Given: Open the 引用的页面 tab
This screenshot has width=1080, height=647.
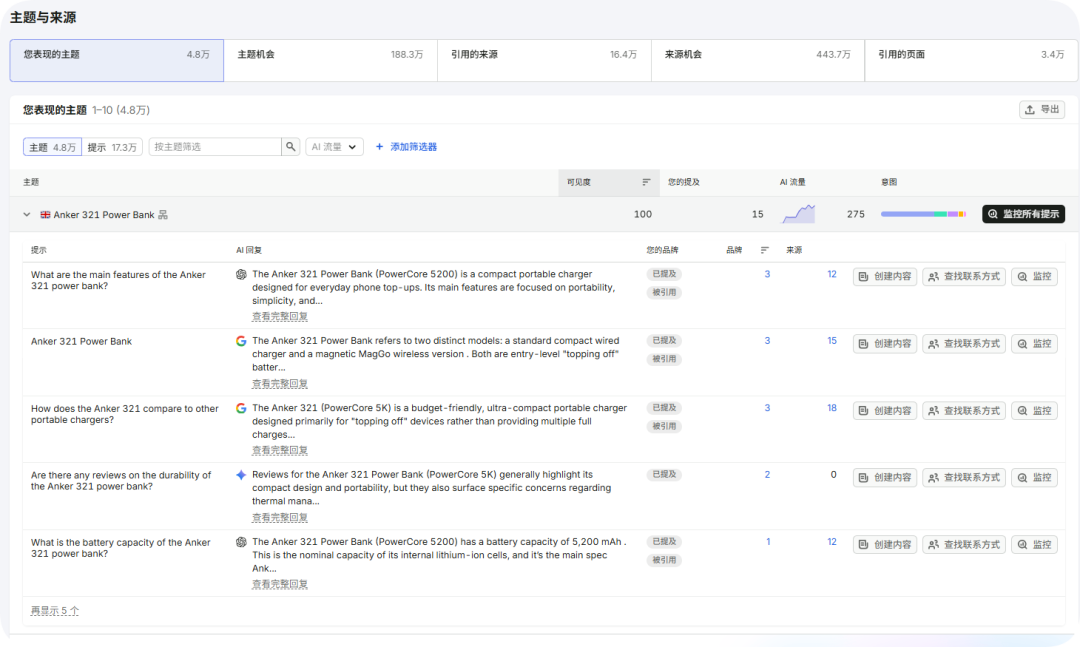Looking at the screenshot, I should pos(971,60).
